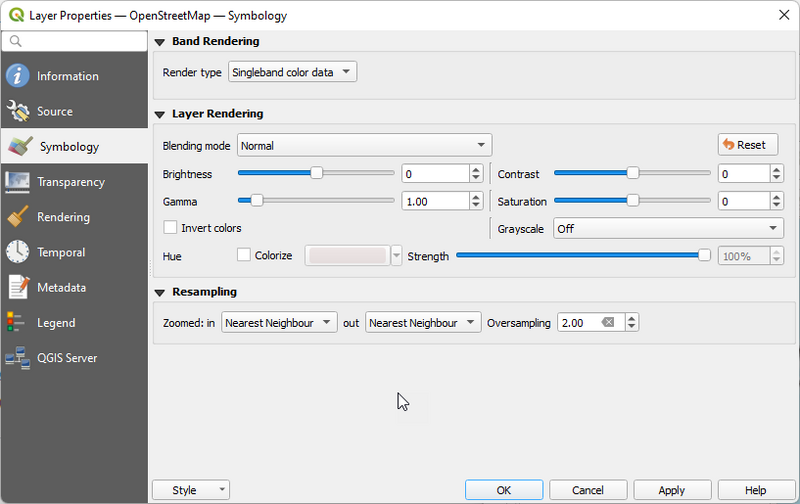Select the Rendering brush icon
Image resolution: width=800 pixels, height=504 pixels.
click(x=18, y=217)
